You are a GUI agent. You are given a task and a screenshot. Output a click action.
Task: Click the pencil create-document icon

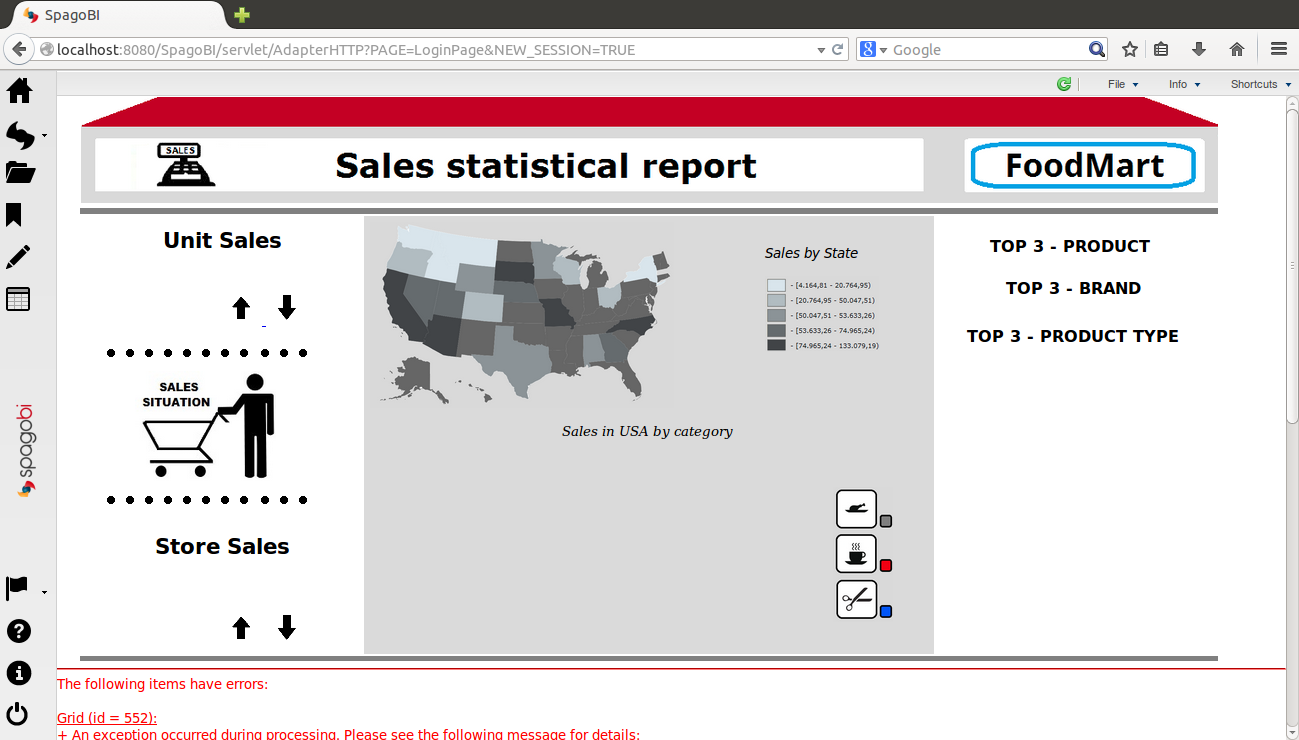point(18,257)
